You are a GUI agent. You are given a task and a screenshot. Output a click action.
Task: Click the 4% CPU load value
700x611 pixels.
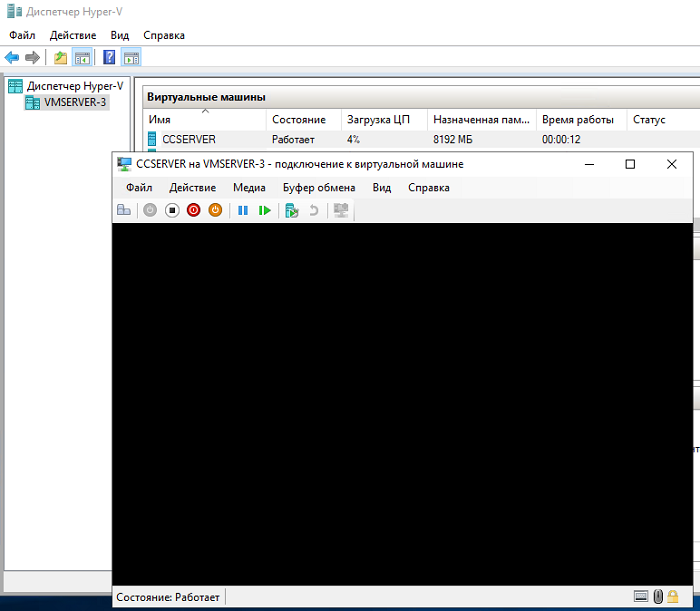353,139
